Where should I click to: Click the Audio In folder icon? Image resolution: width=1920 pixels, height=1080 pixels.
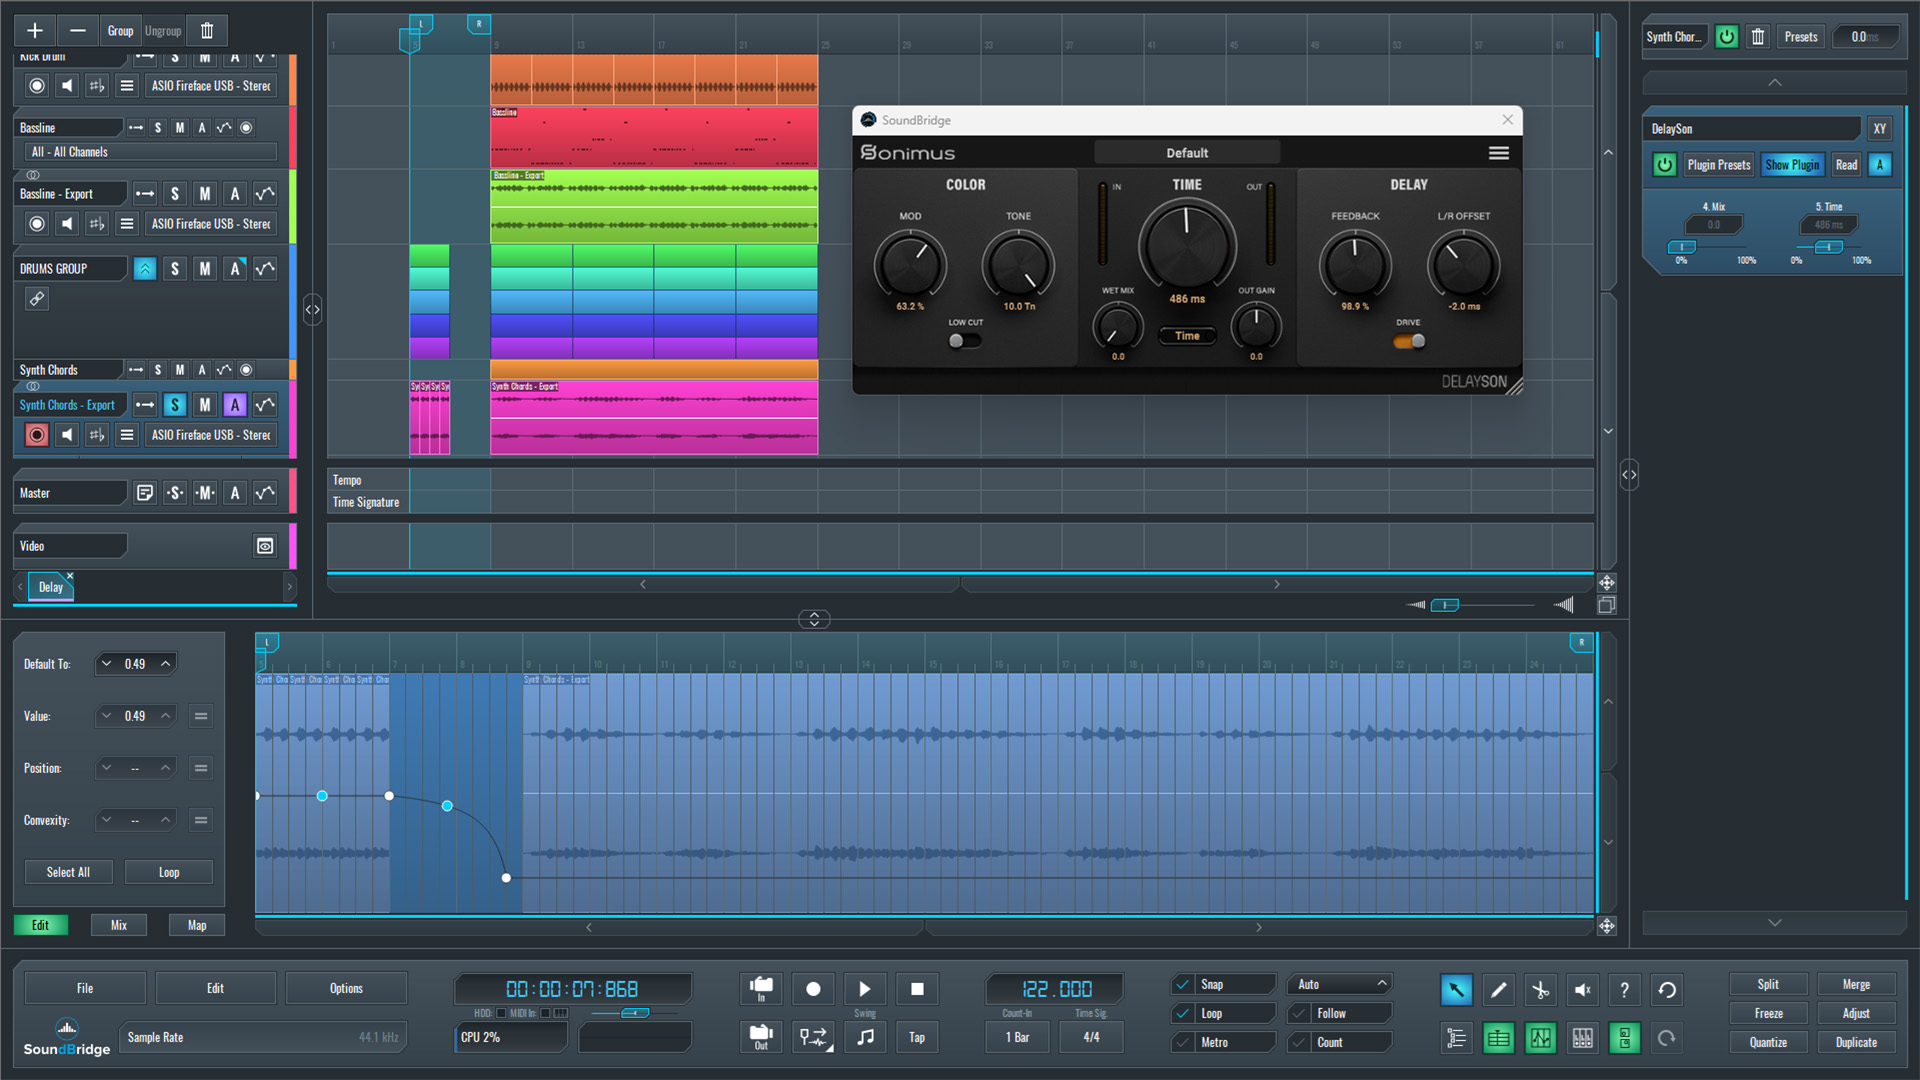click(761, 988)
